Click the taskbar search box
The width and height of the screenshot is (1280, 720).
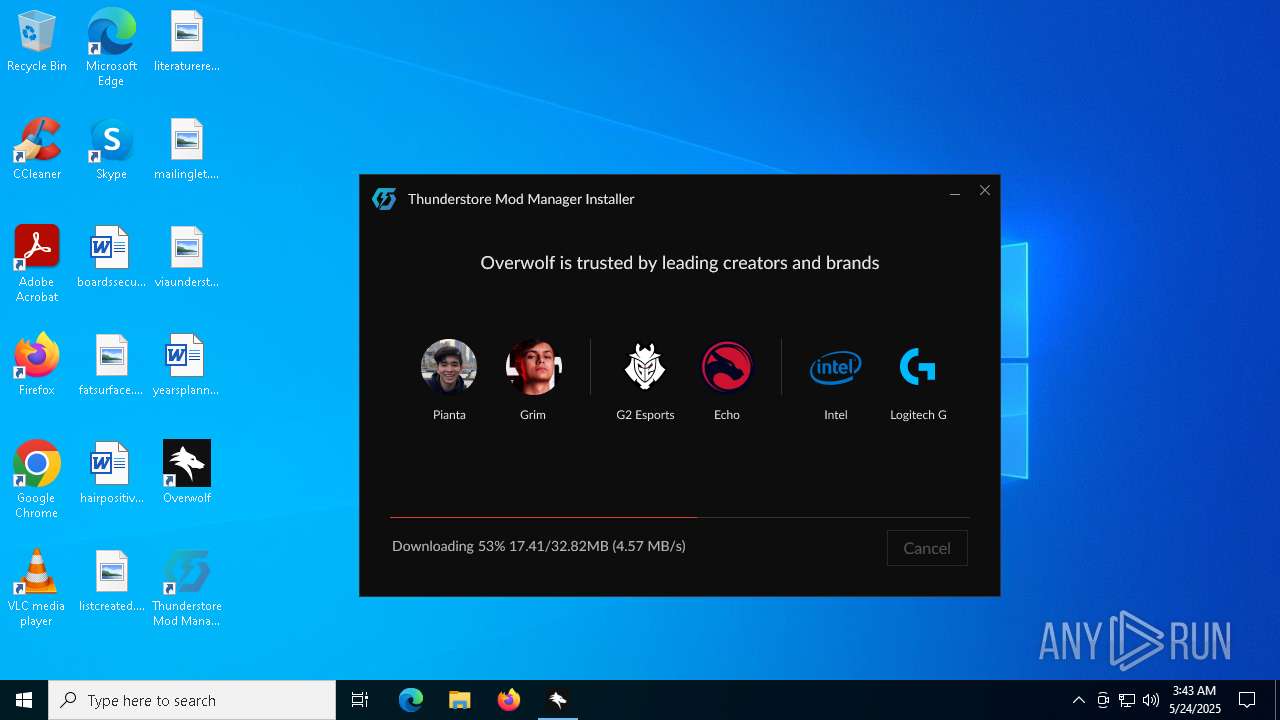click(192, 700)
